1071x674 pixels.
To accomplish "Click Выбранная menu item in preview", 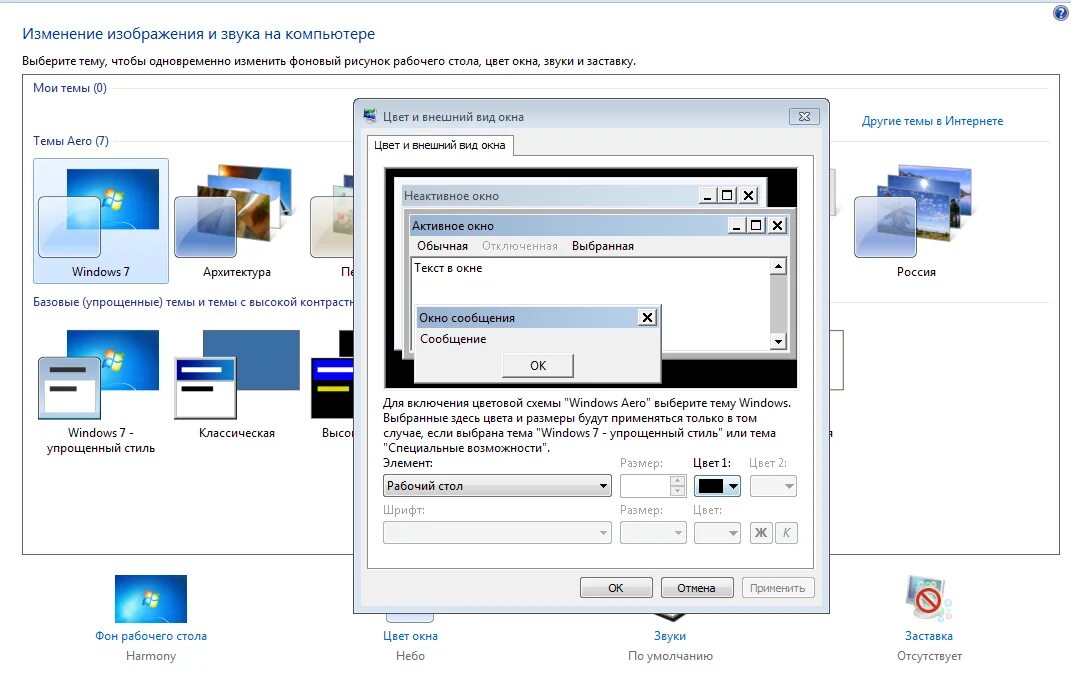I will pos(602,246).
